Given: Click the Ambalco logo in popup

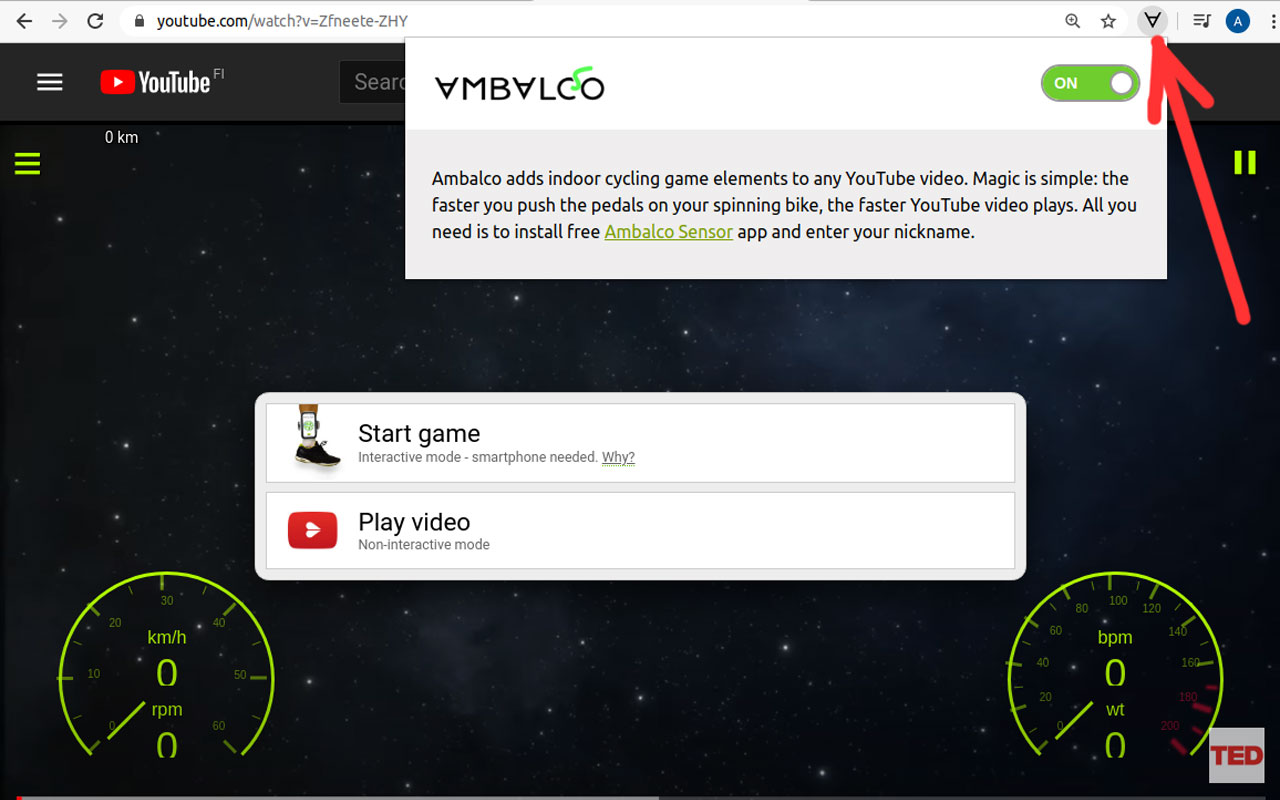Looking at the screenshot, I should (519, 85).
